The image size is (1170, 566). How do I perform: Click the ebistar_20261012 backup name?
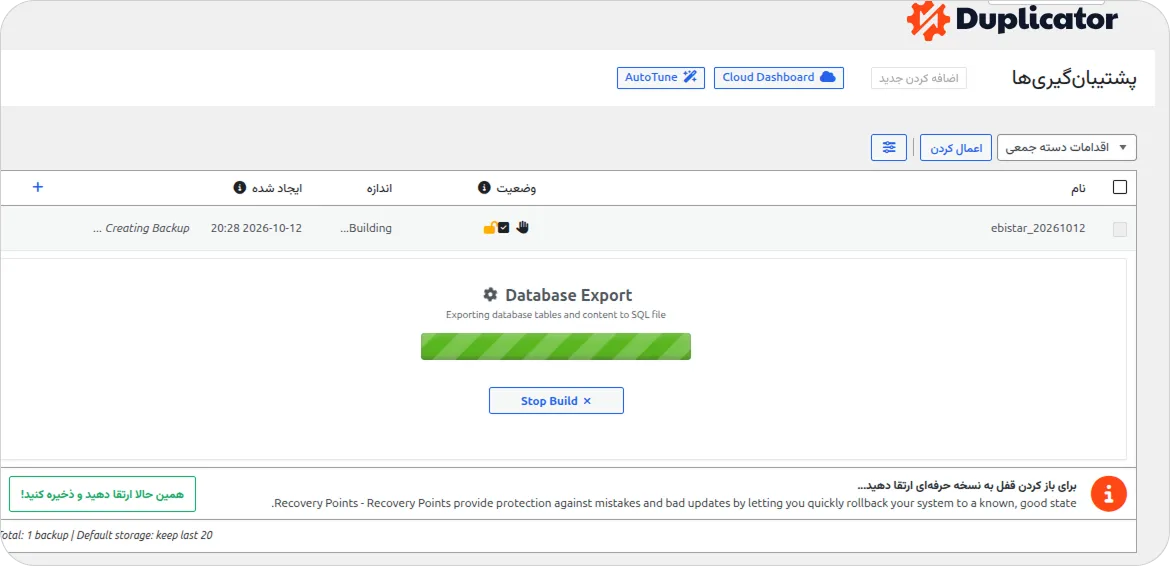(1037, 229)
